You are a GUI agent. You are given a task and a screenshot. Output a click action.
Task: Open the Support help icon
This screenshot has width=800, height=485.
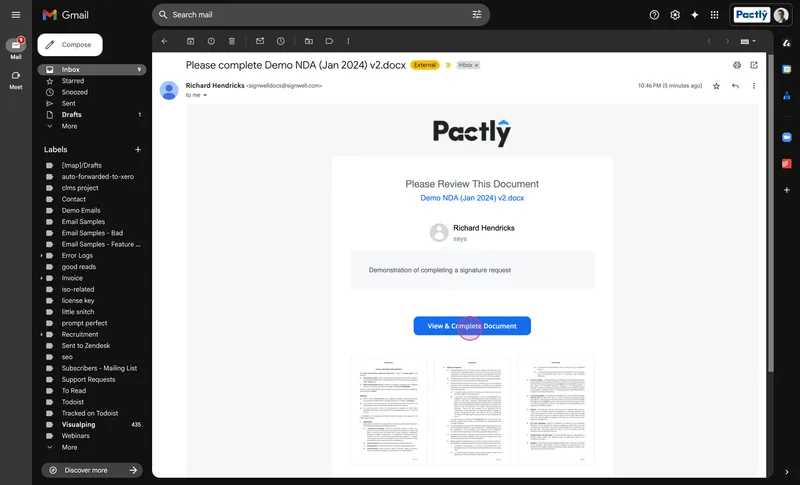click(x=654, y=15)
